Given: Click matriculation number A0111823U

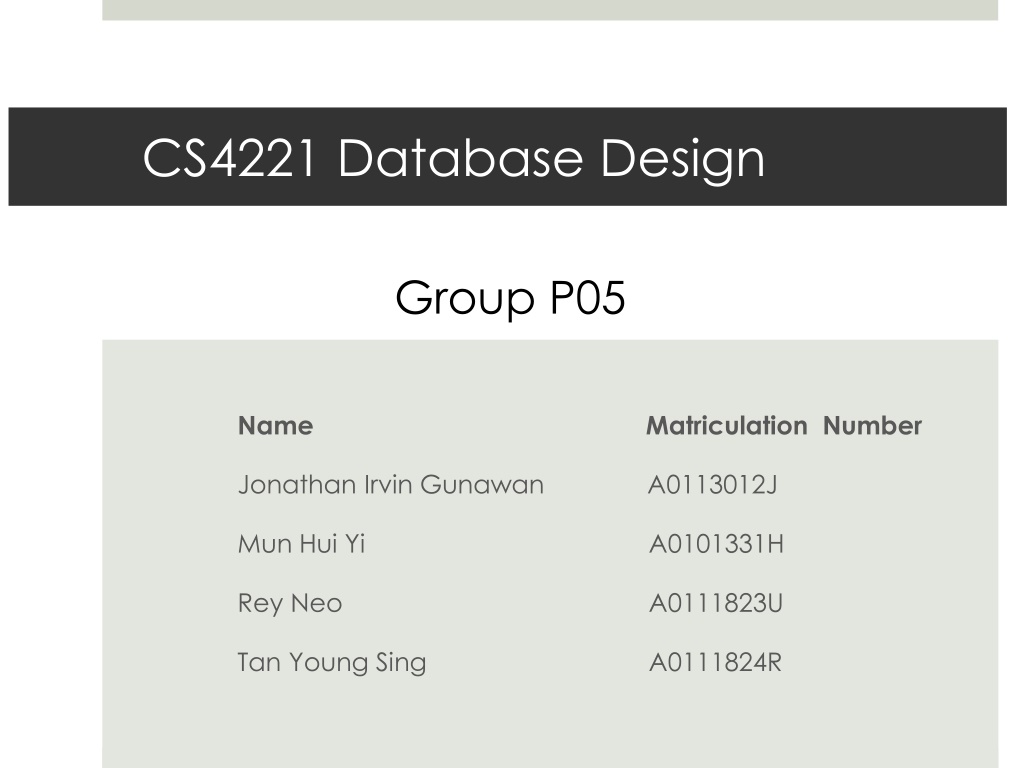Looking at the screenshot, I should click(x=716, y=603).
